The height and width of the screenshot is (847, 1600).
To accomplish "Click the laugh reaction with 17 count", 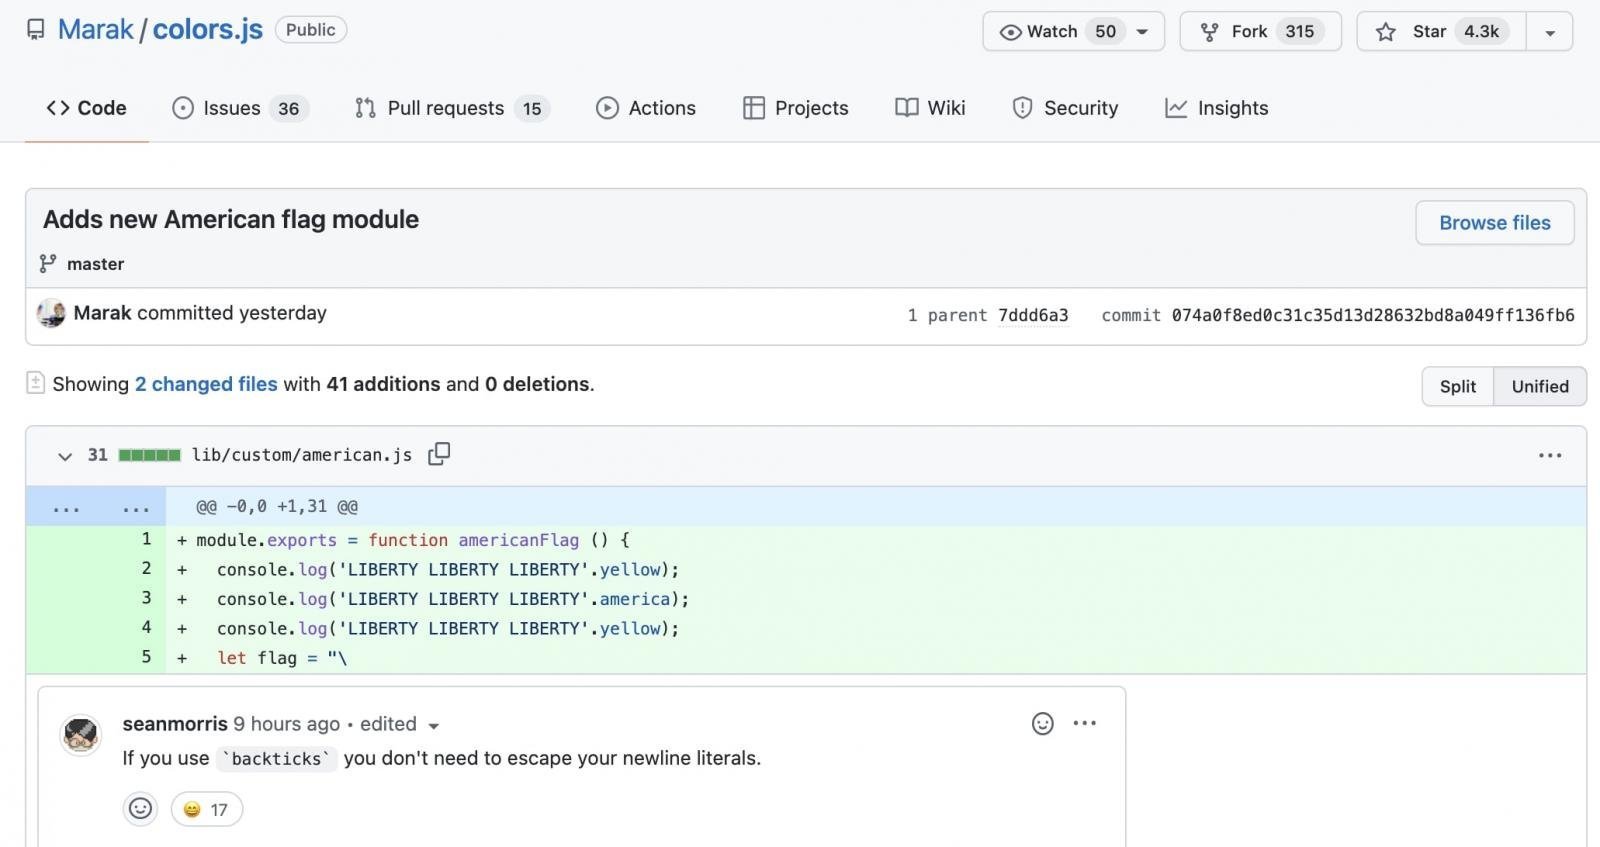I will click(x=206, y=809).
